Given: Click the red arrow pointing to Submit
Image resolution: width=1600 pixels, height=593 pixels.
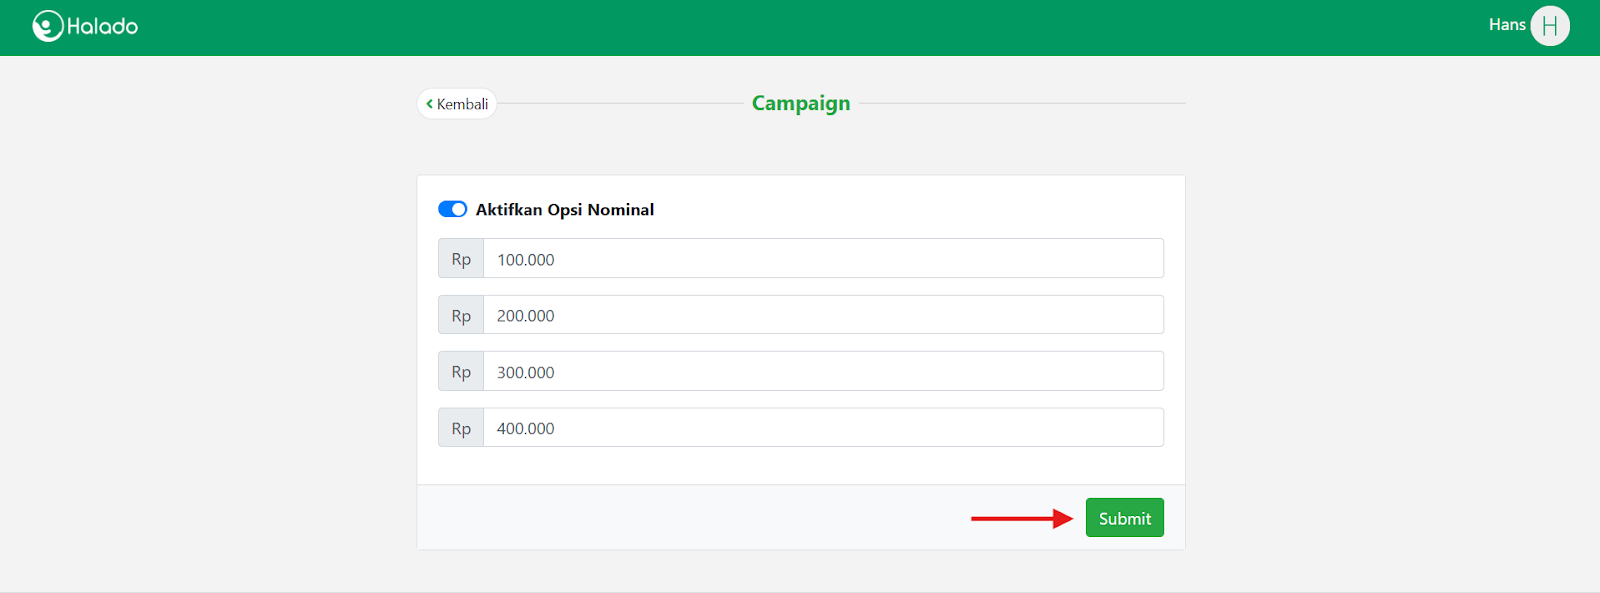Looking at the screenshot, I should point(1020,518).
